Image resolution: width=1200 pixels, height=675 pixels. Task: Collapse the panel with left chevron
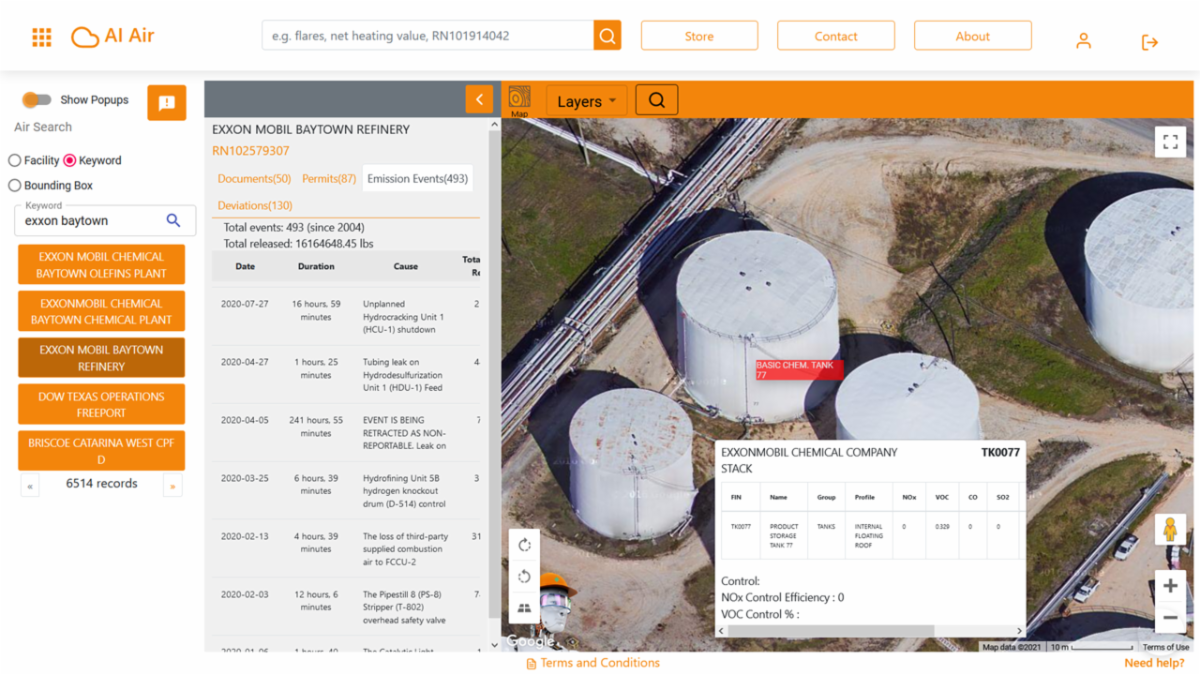(480, 99)
